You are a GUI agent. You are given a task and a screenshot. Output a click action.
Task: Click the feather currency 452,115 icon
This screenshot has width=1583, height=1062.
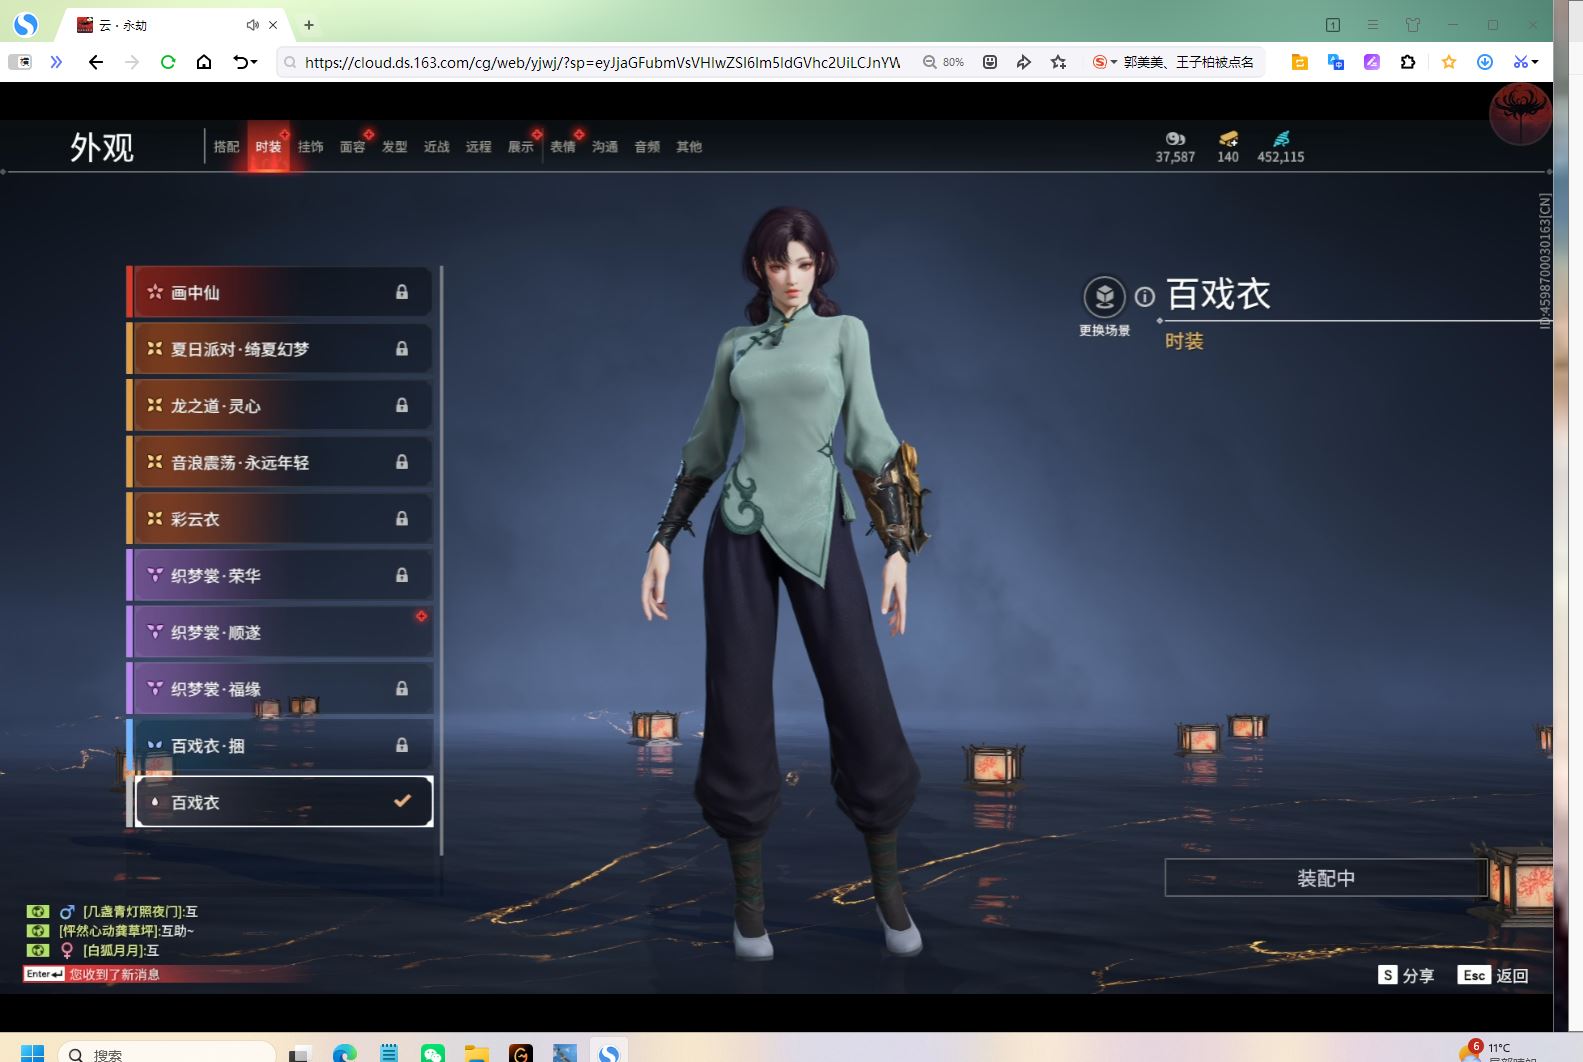(x=1281, y=139)
